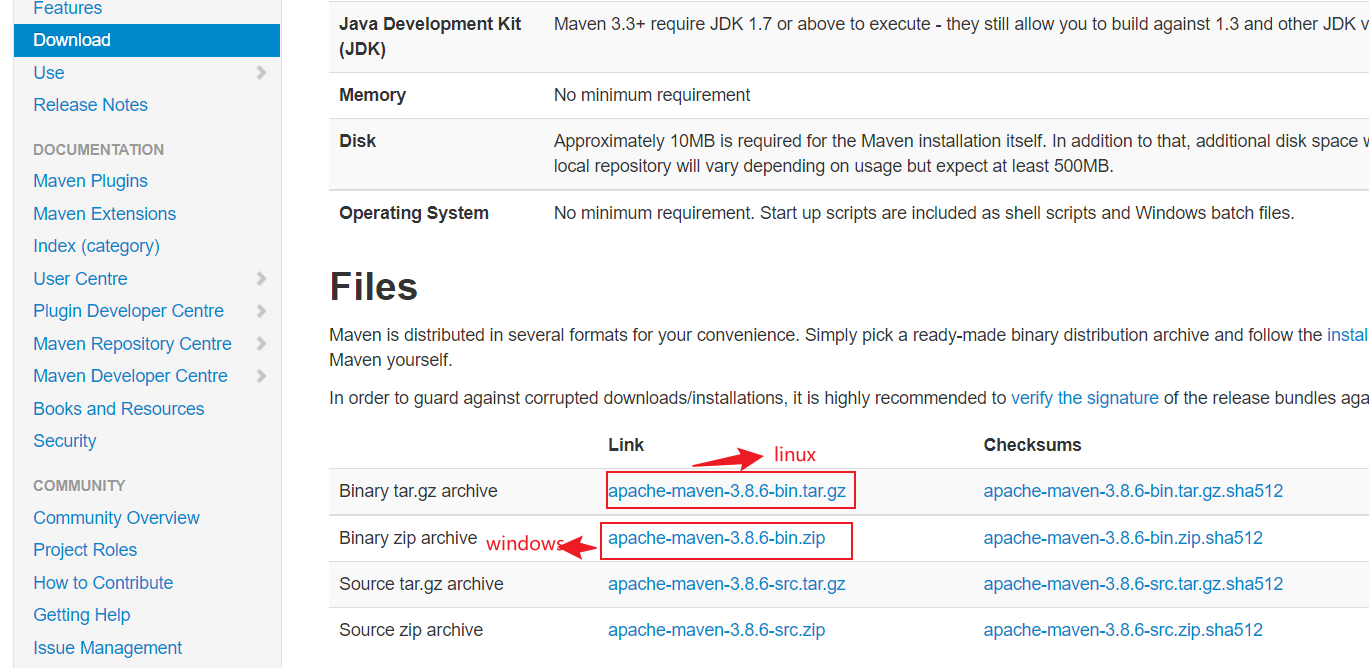This screenshot has width=1369, height=668.
Task: Expand the Use submenu chevron
Action: pos(261,73)
